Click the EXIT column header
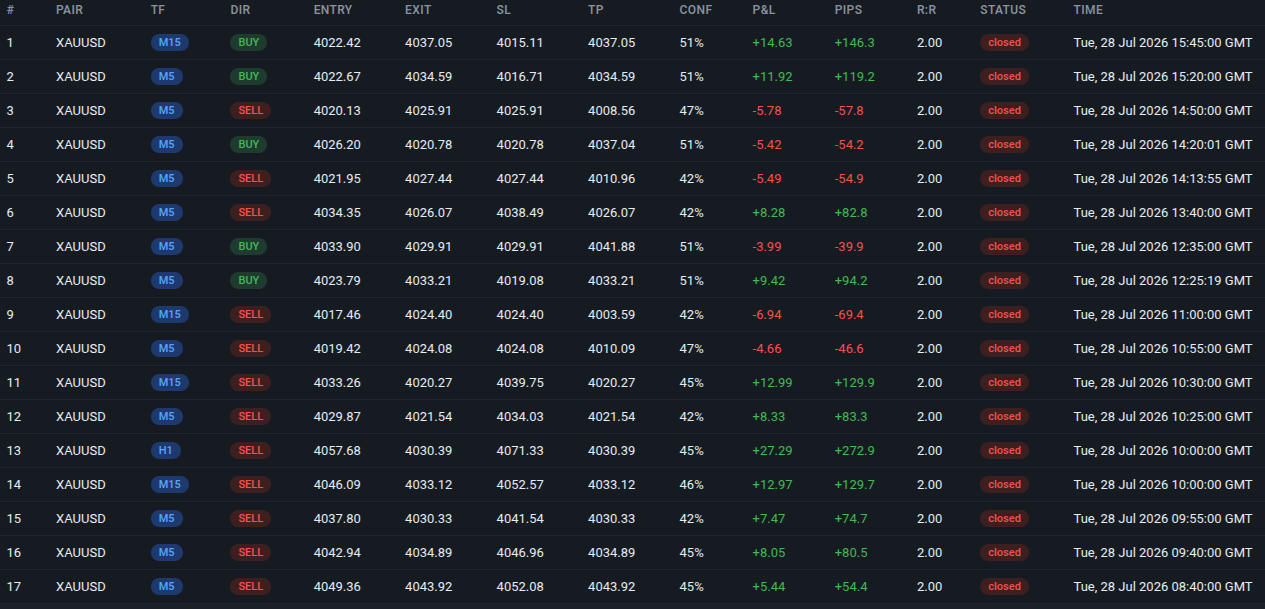Viewport: 1265px width, 609px height. coord(419,10)
